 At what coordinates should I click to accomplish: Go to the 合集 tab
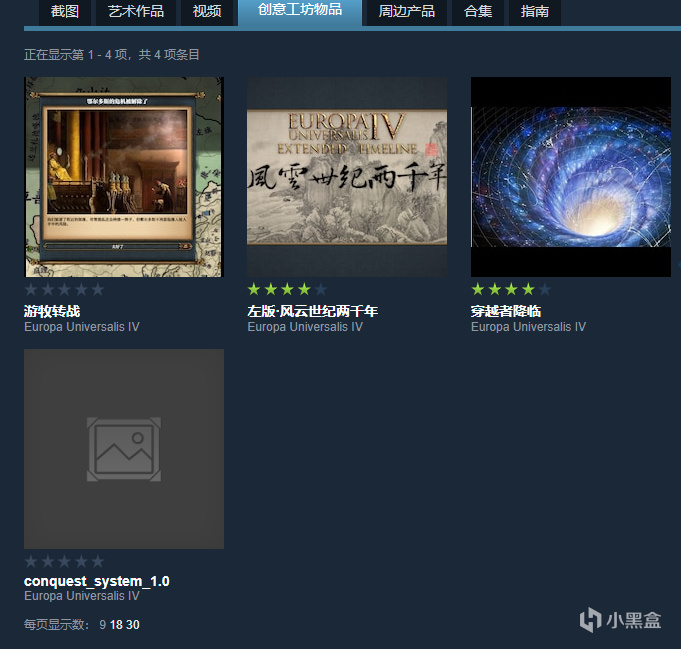(x=478, y=12)
